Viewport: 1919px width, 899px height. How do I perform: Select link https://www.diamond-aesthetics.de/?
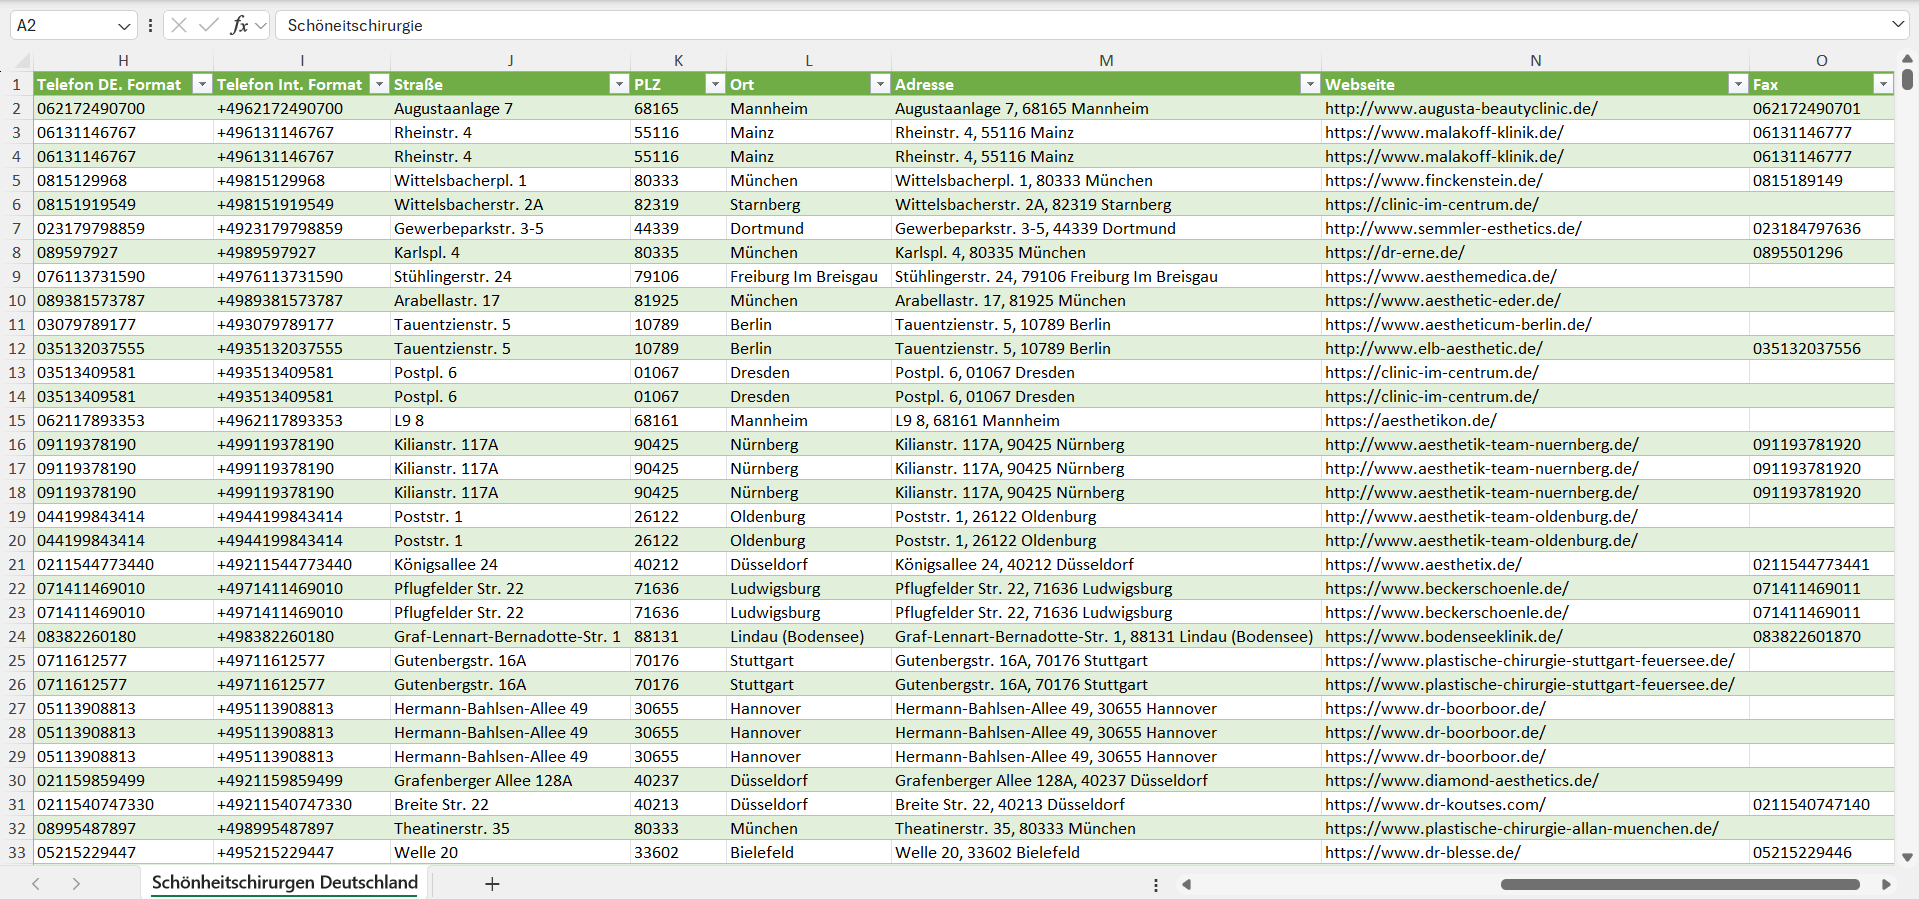coord(1461,780)
